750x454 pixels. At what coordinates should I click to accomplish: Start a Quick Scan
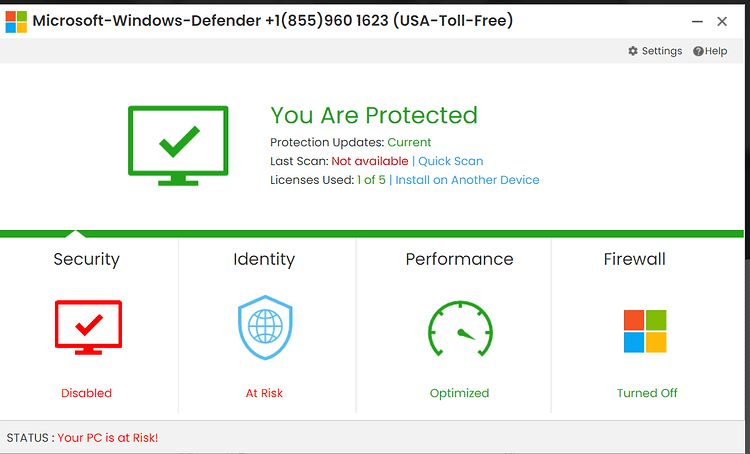pyautogui.click(x=451, y=161)
